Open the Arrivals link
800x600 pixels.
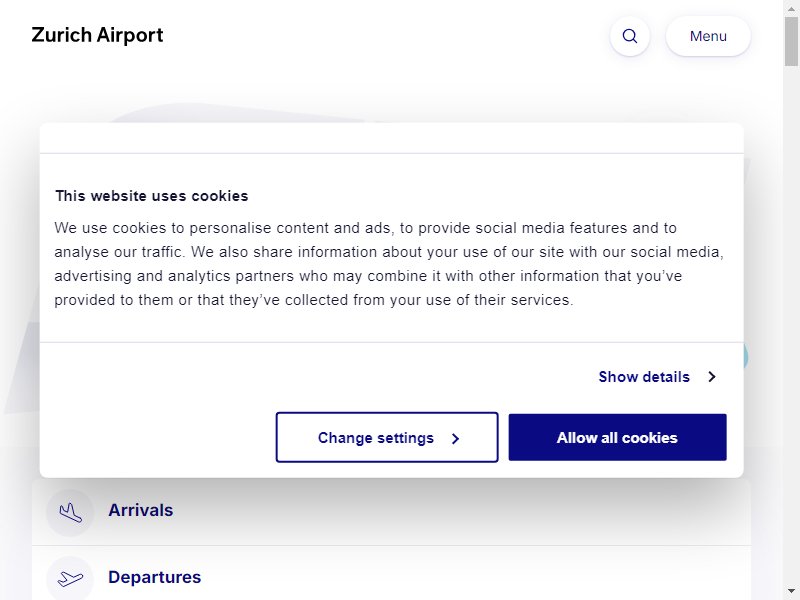click(x=141, y=510)
